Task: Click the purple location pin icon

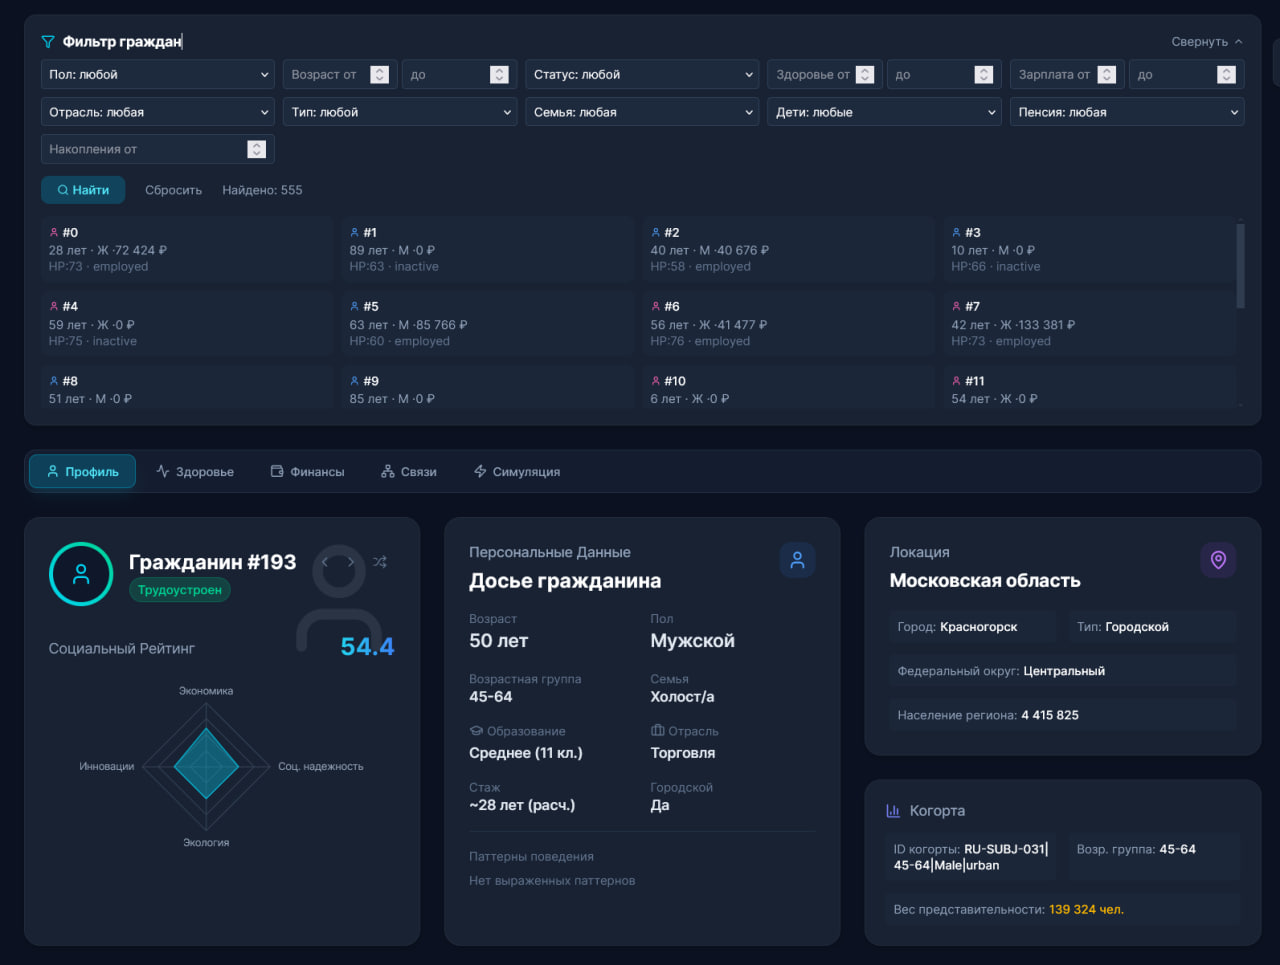Action: pyautogui.click(x=1218, y=560)
